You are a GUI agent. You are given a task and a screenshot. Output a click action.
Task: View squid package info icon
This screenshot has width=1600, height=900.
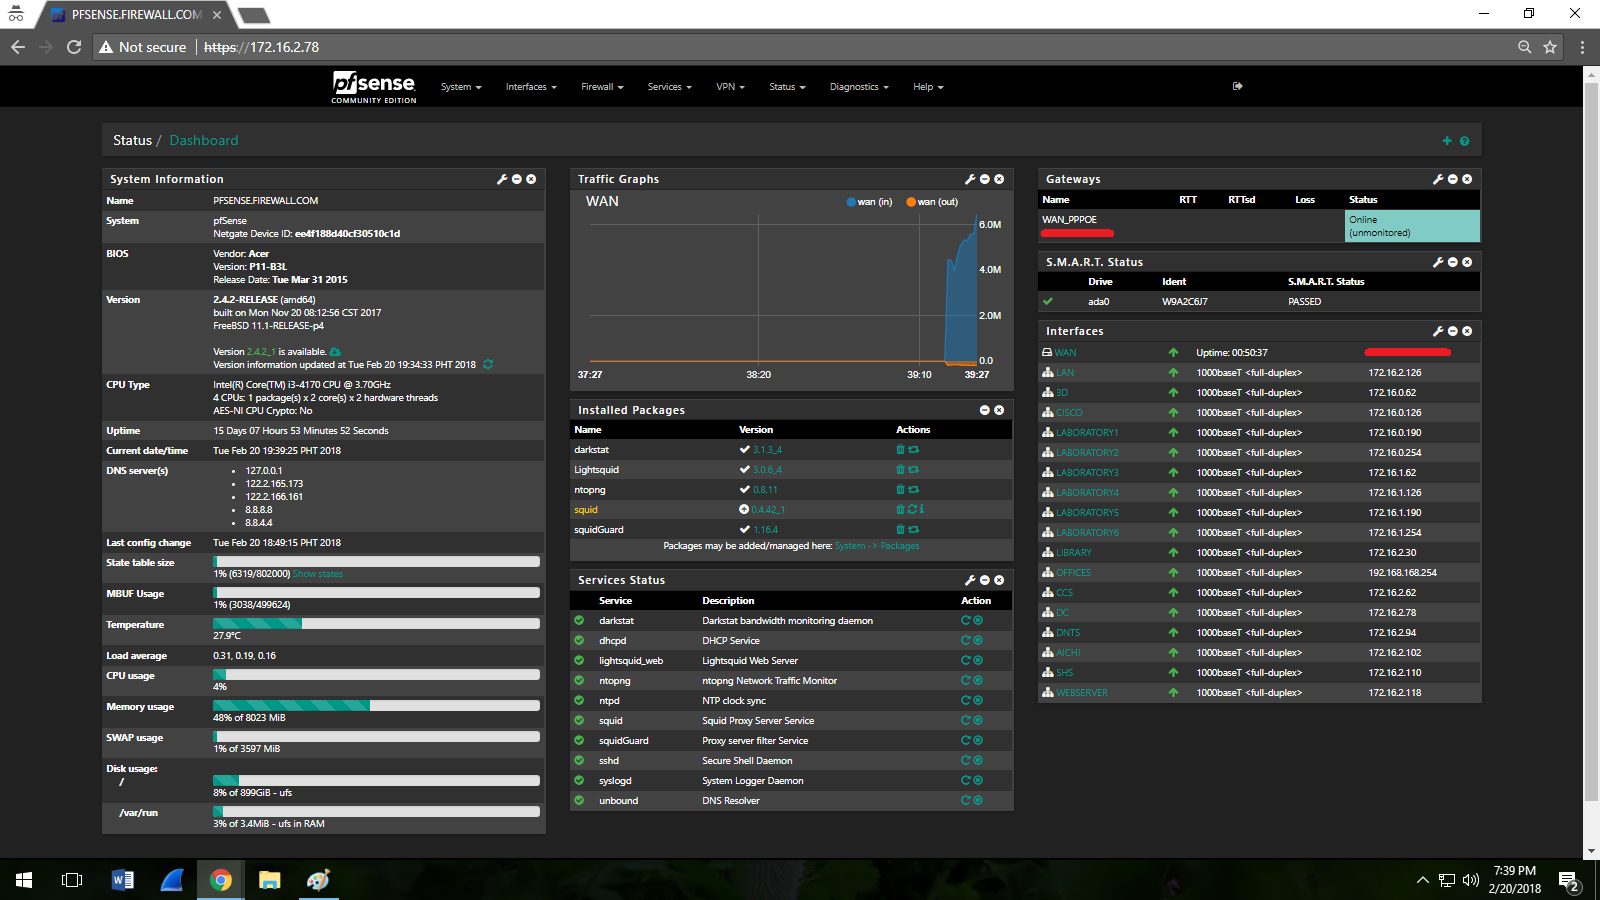[x=921, y=510]
